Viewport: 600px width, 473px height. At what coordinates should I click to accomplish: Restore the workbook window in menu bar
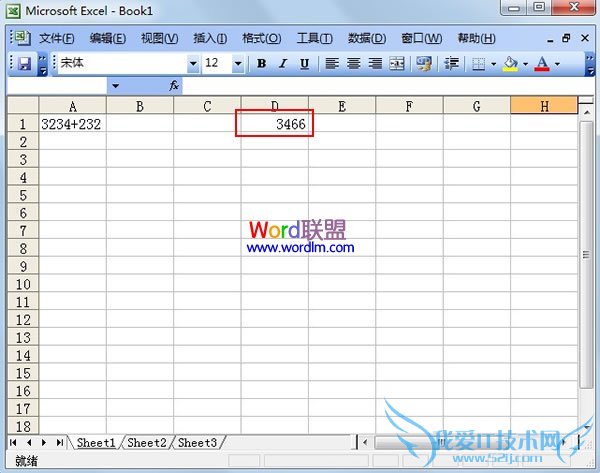point(567,38)
